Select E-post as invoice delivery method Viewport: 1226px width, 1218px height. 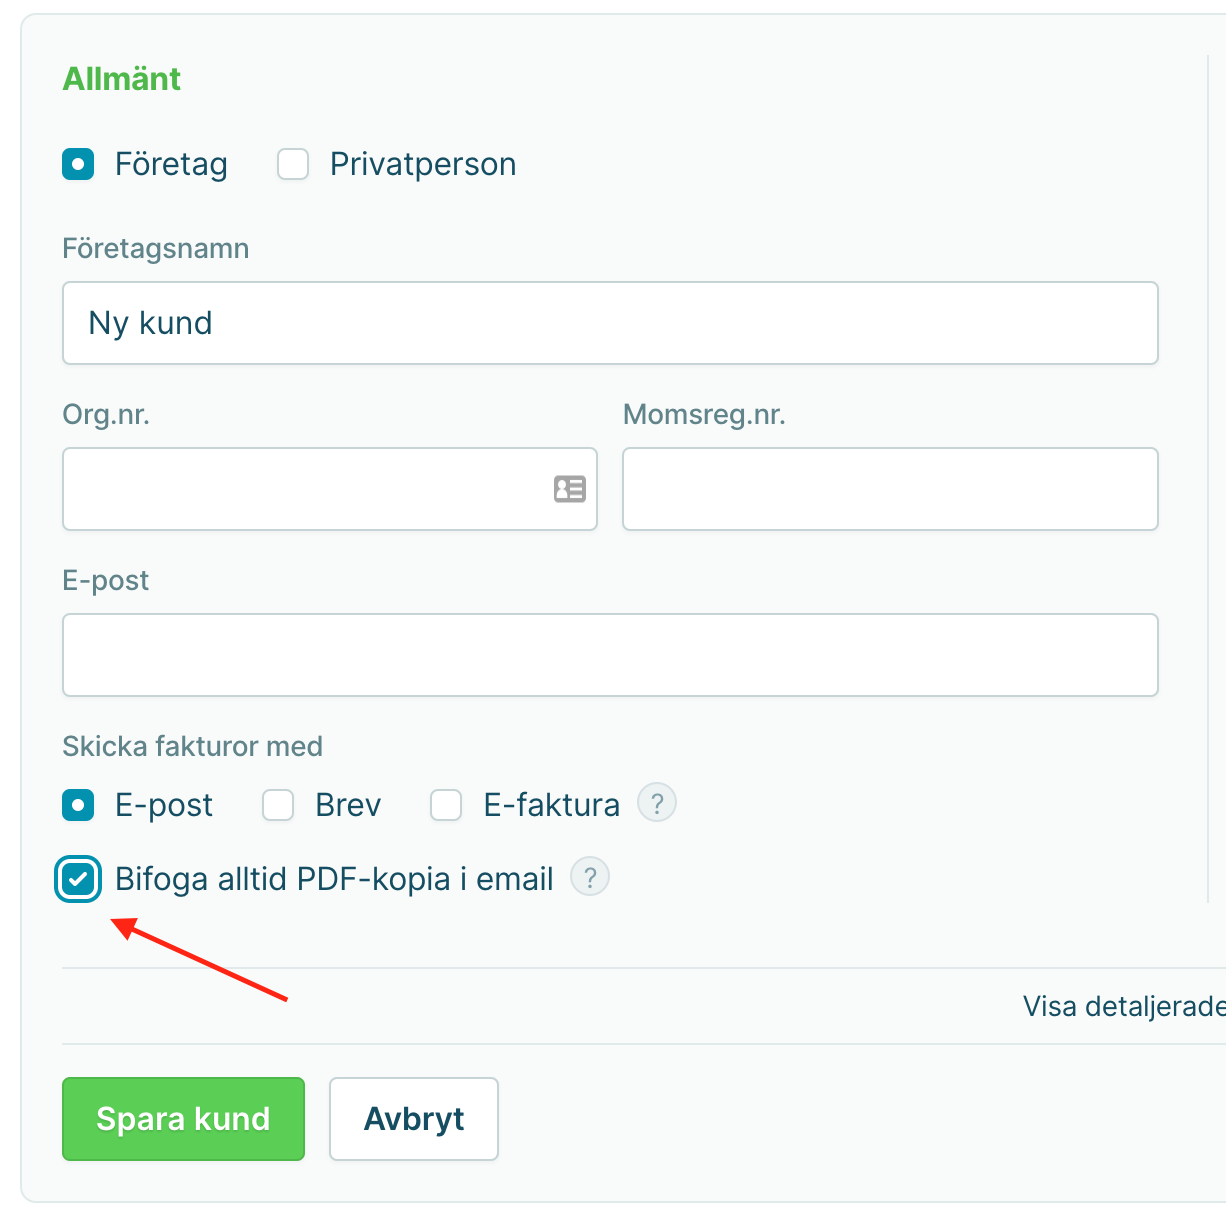tap(78, 805)
